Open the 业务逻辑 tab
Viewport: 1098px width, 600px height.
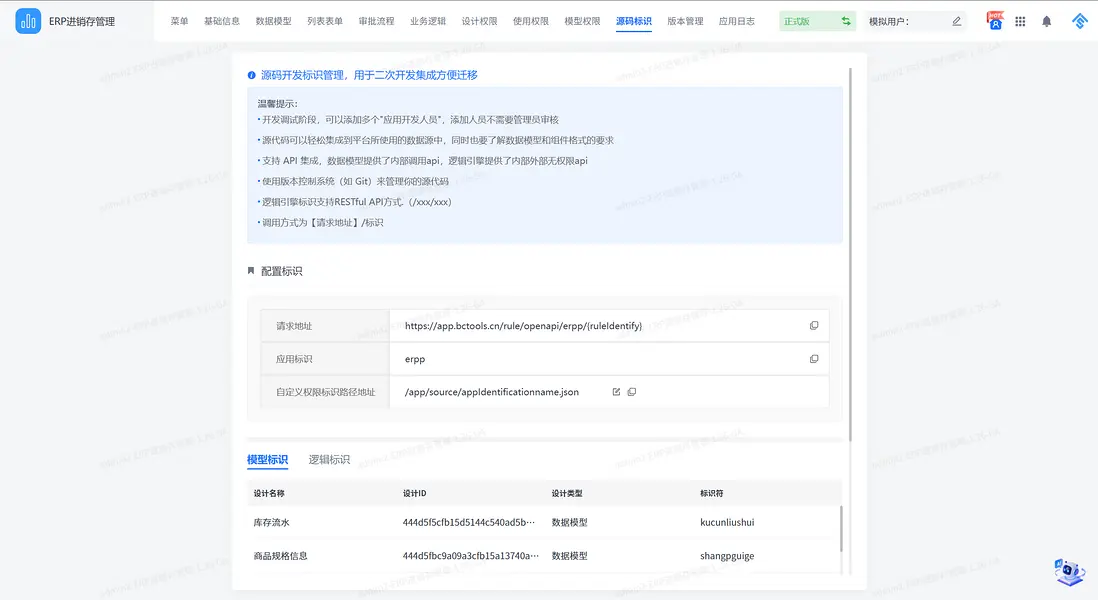(428, 21)
